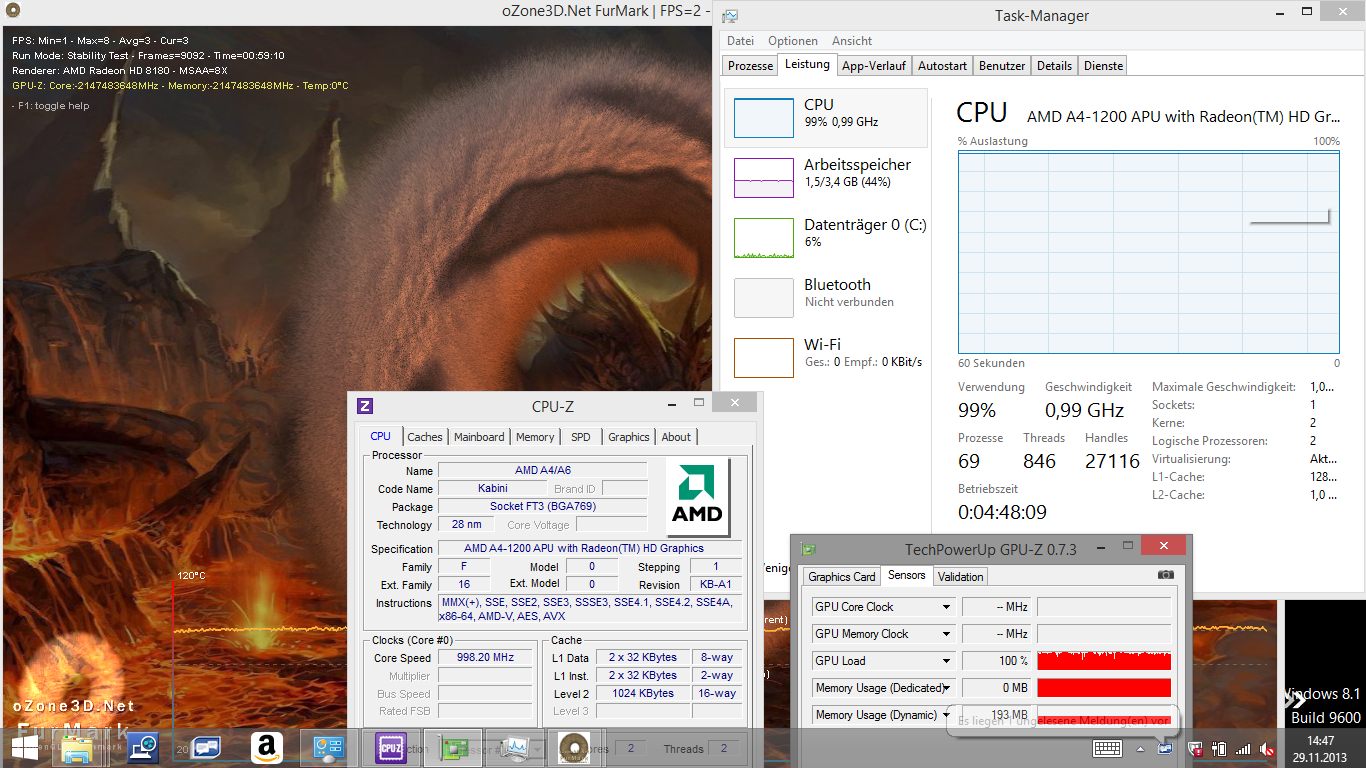Select the Wi-Fi performance entry
The image size is (1366, 768).
pos(826,357)
